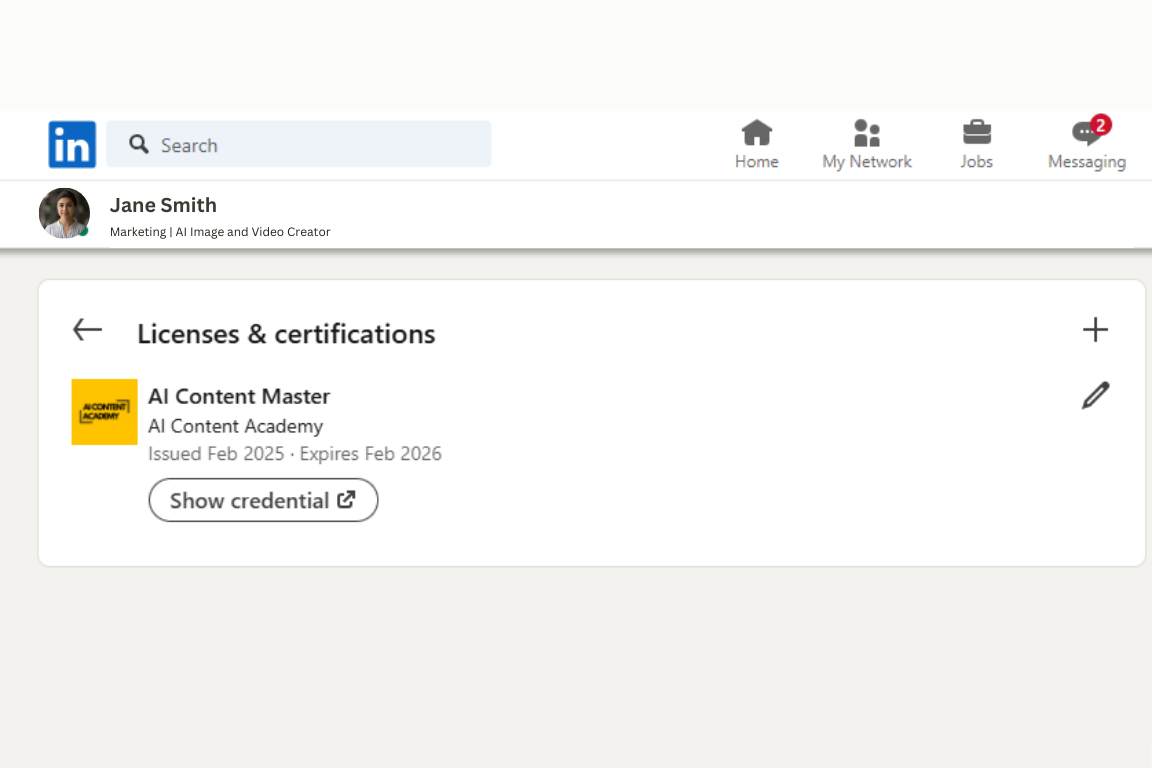The height and width of the screenshot is (768, 1152).
Task: Open the AI Content Academy organization link
Action: click(235, 426)
